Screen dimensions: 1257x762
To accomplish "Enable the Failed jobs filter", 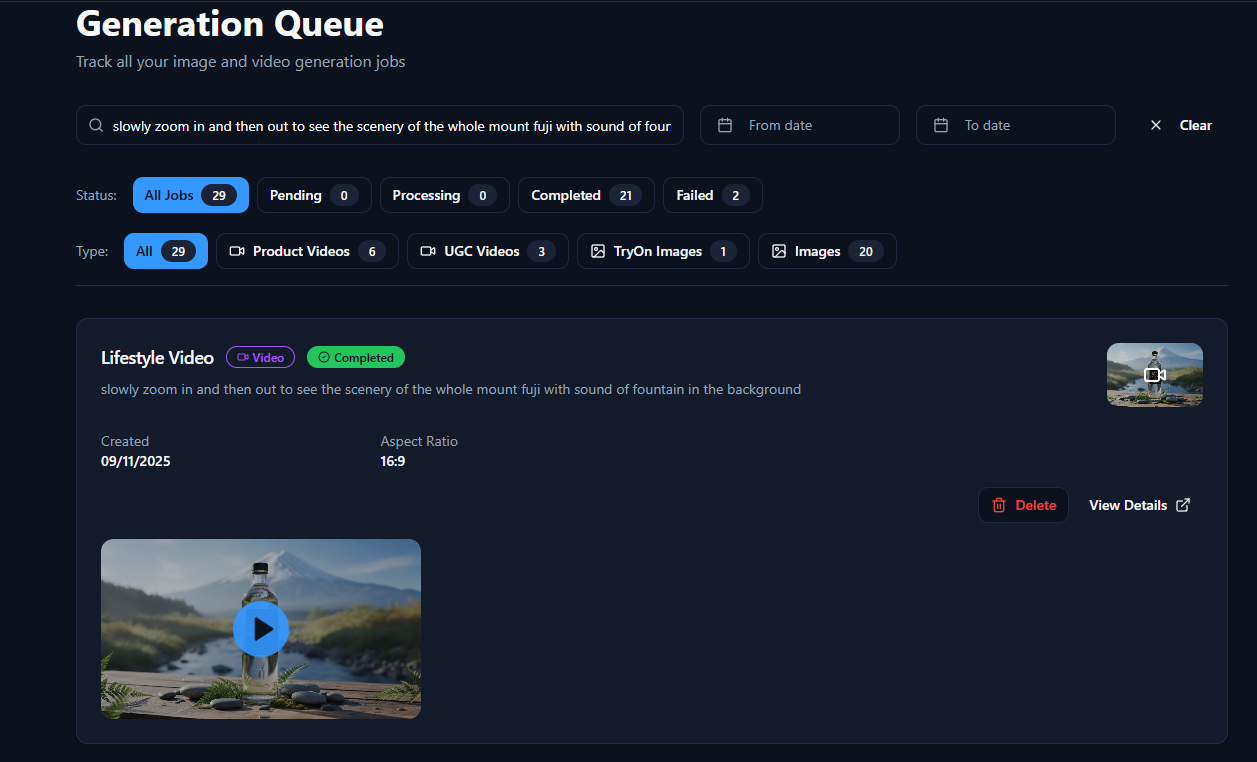I will (x=712, y=195).
